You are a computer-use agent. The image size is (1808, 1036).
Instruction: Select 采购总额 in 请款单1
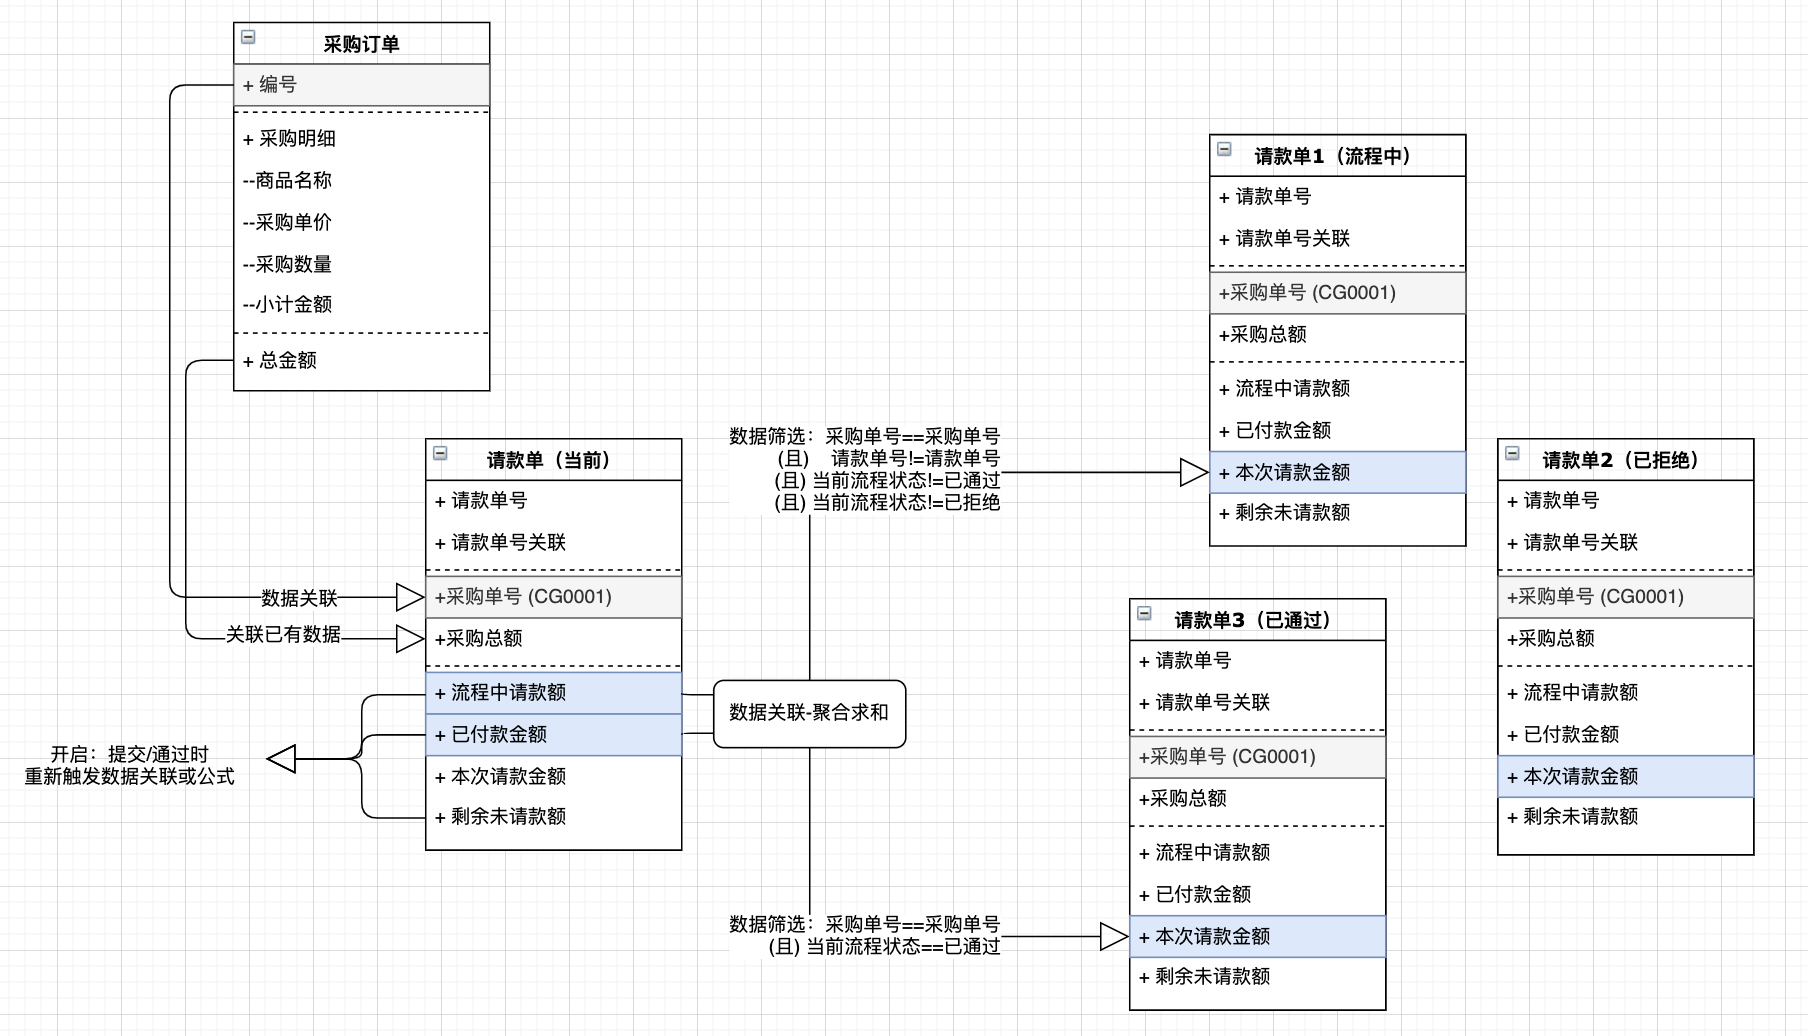[1338, 335]
